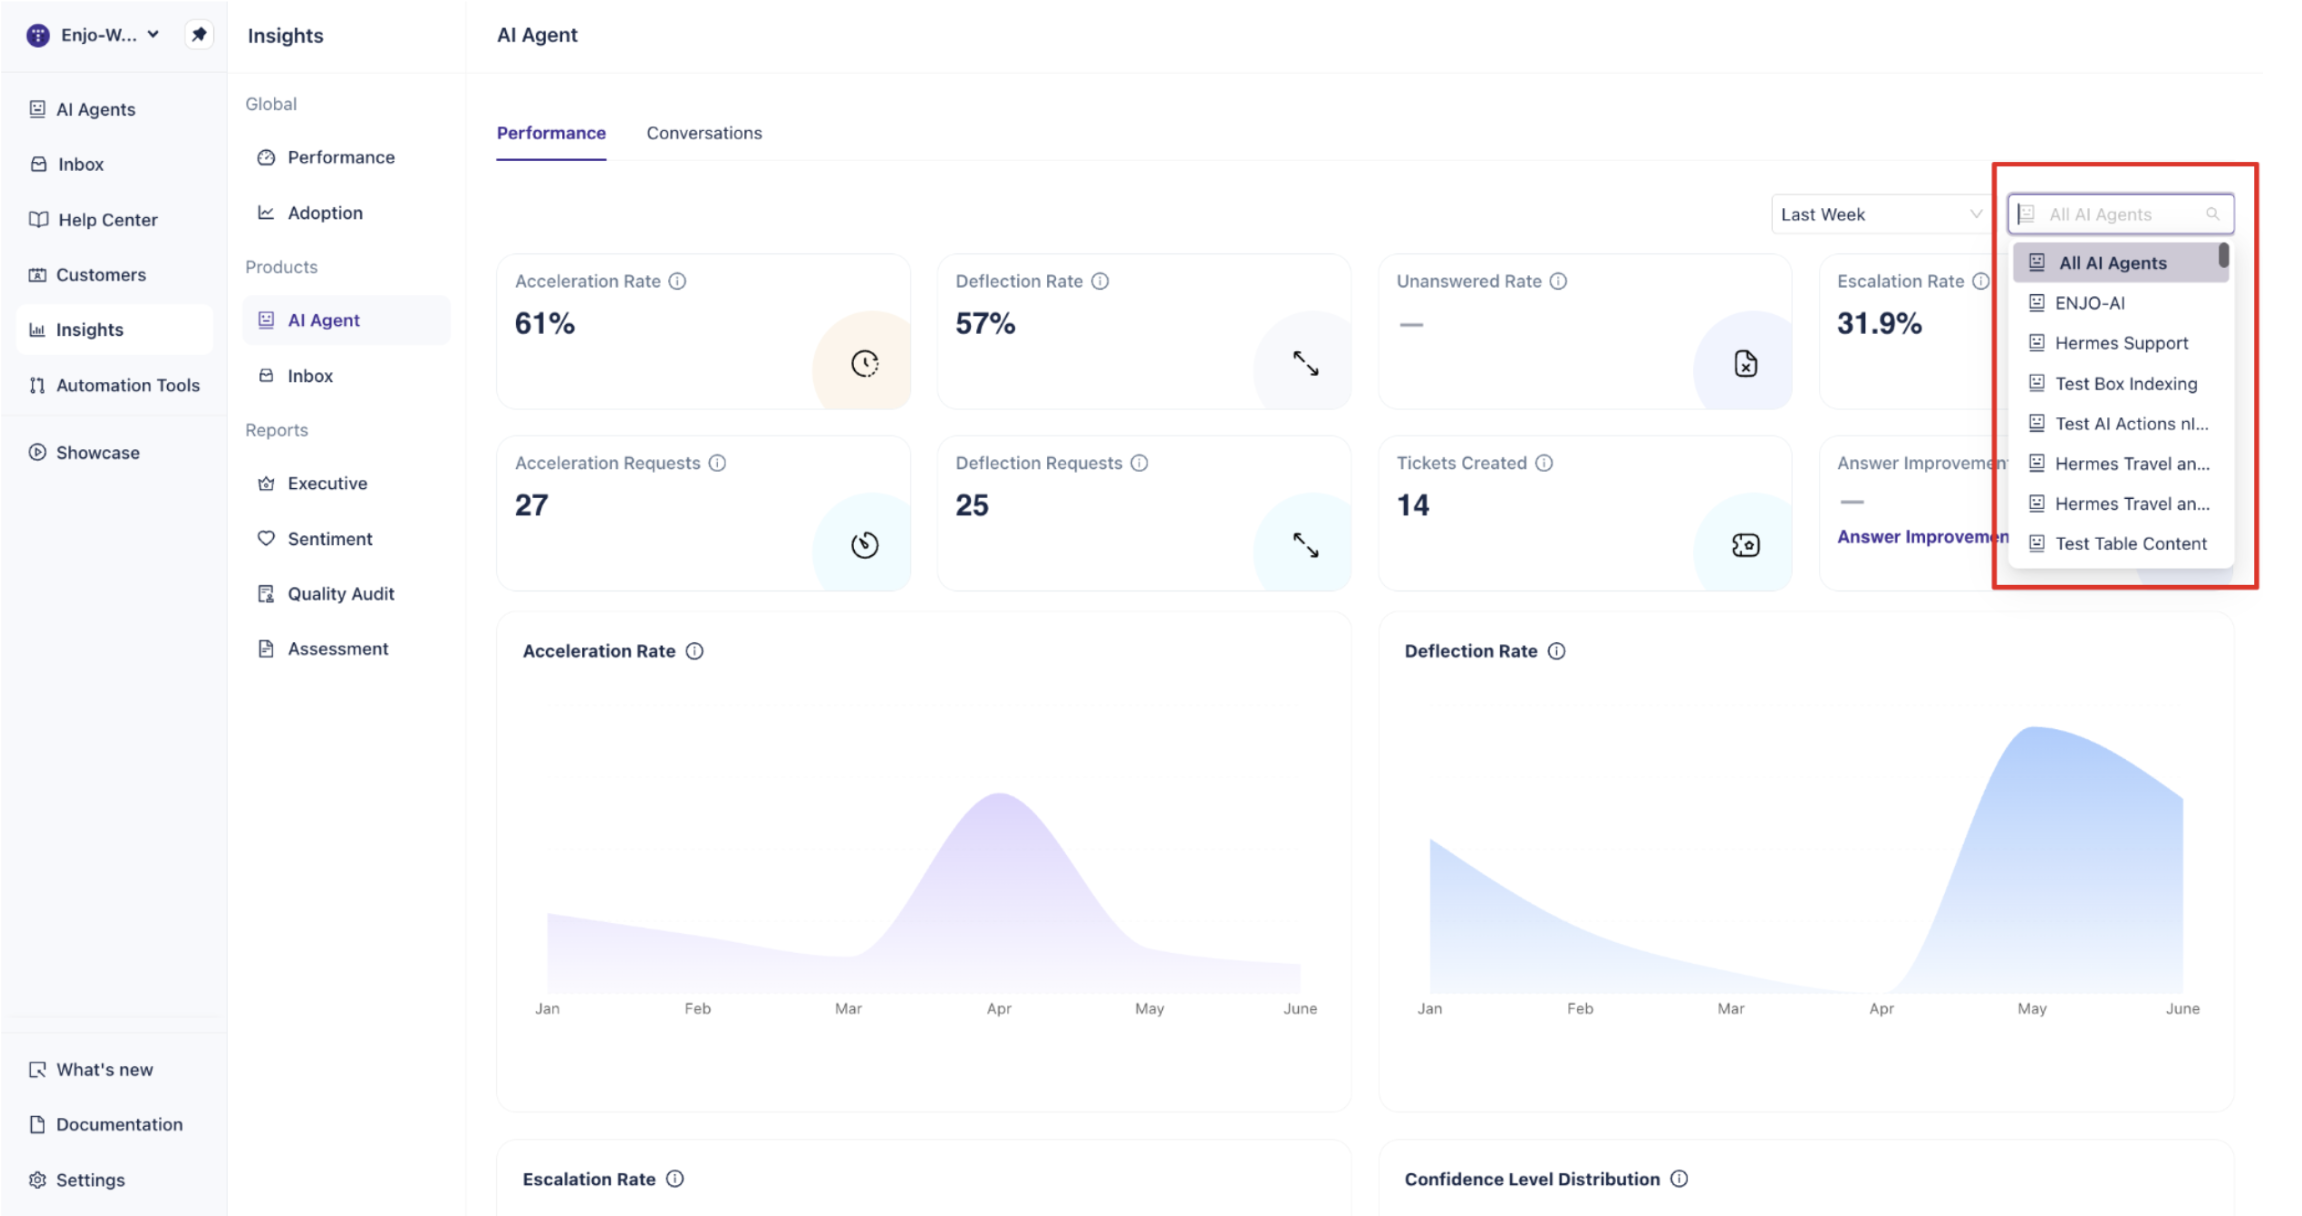Click info icon on Deflection Rate chart title

[1556, 651]
